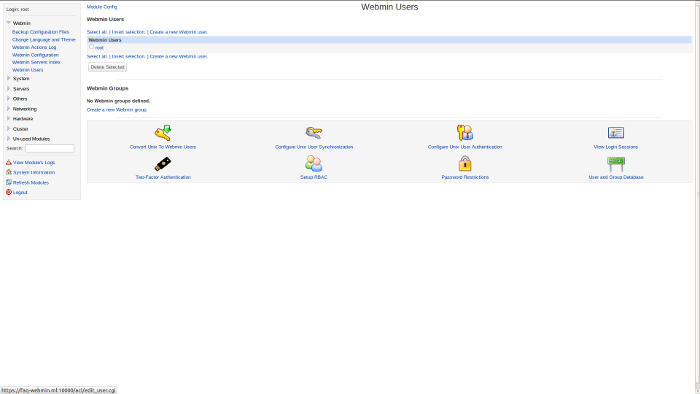Click upper Select all link

pyautogui.click(x=97, y=32)
